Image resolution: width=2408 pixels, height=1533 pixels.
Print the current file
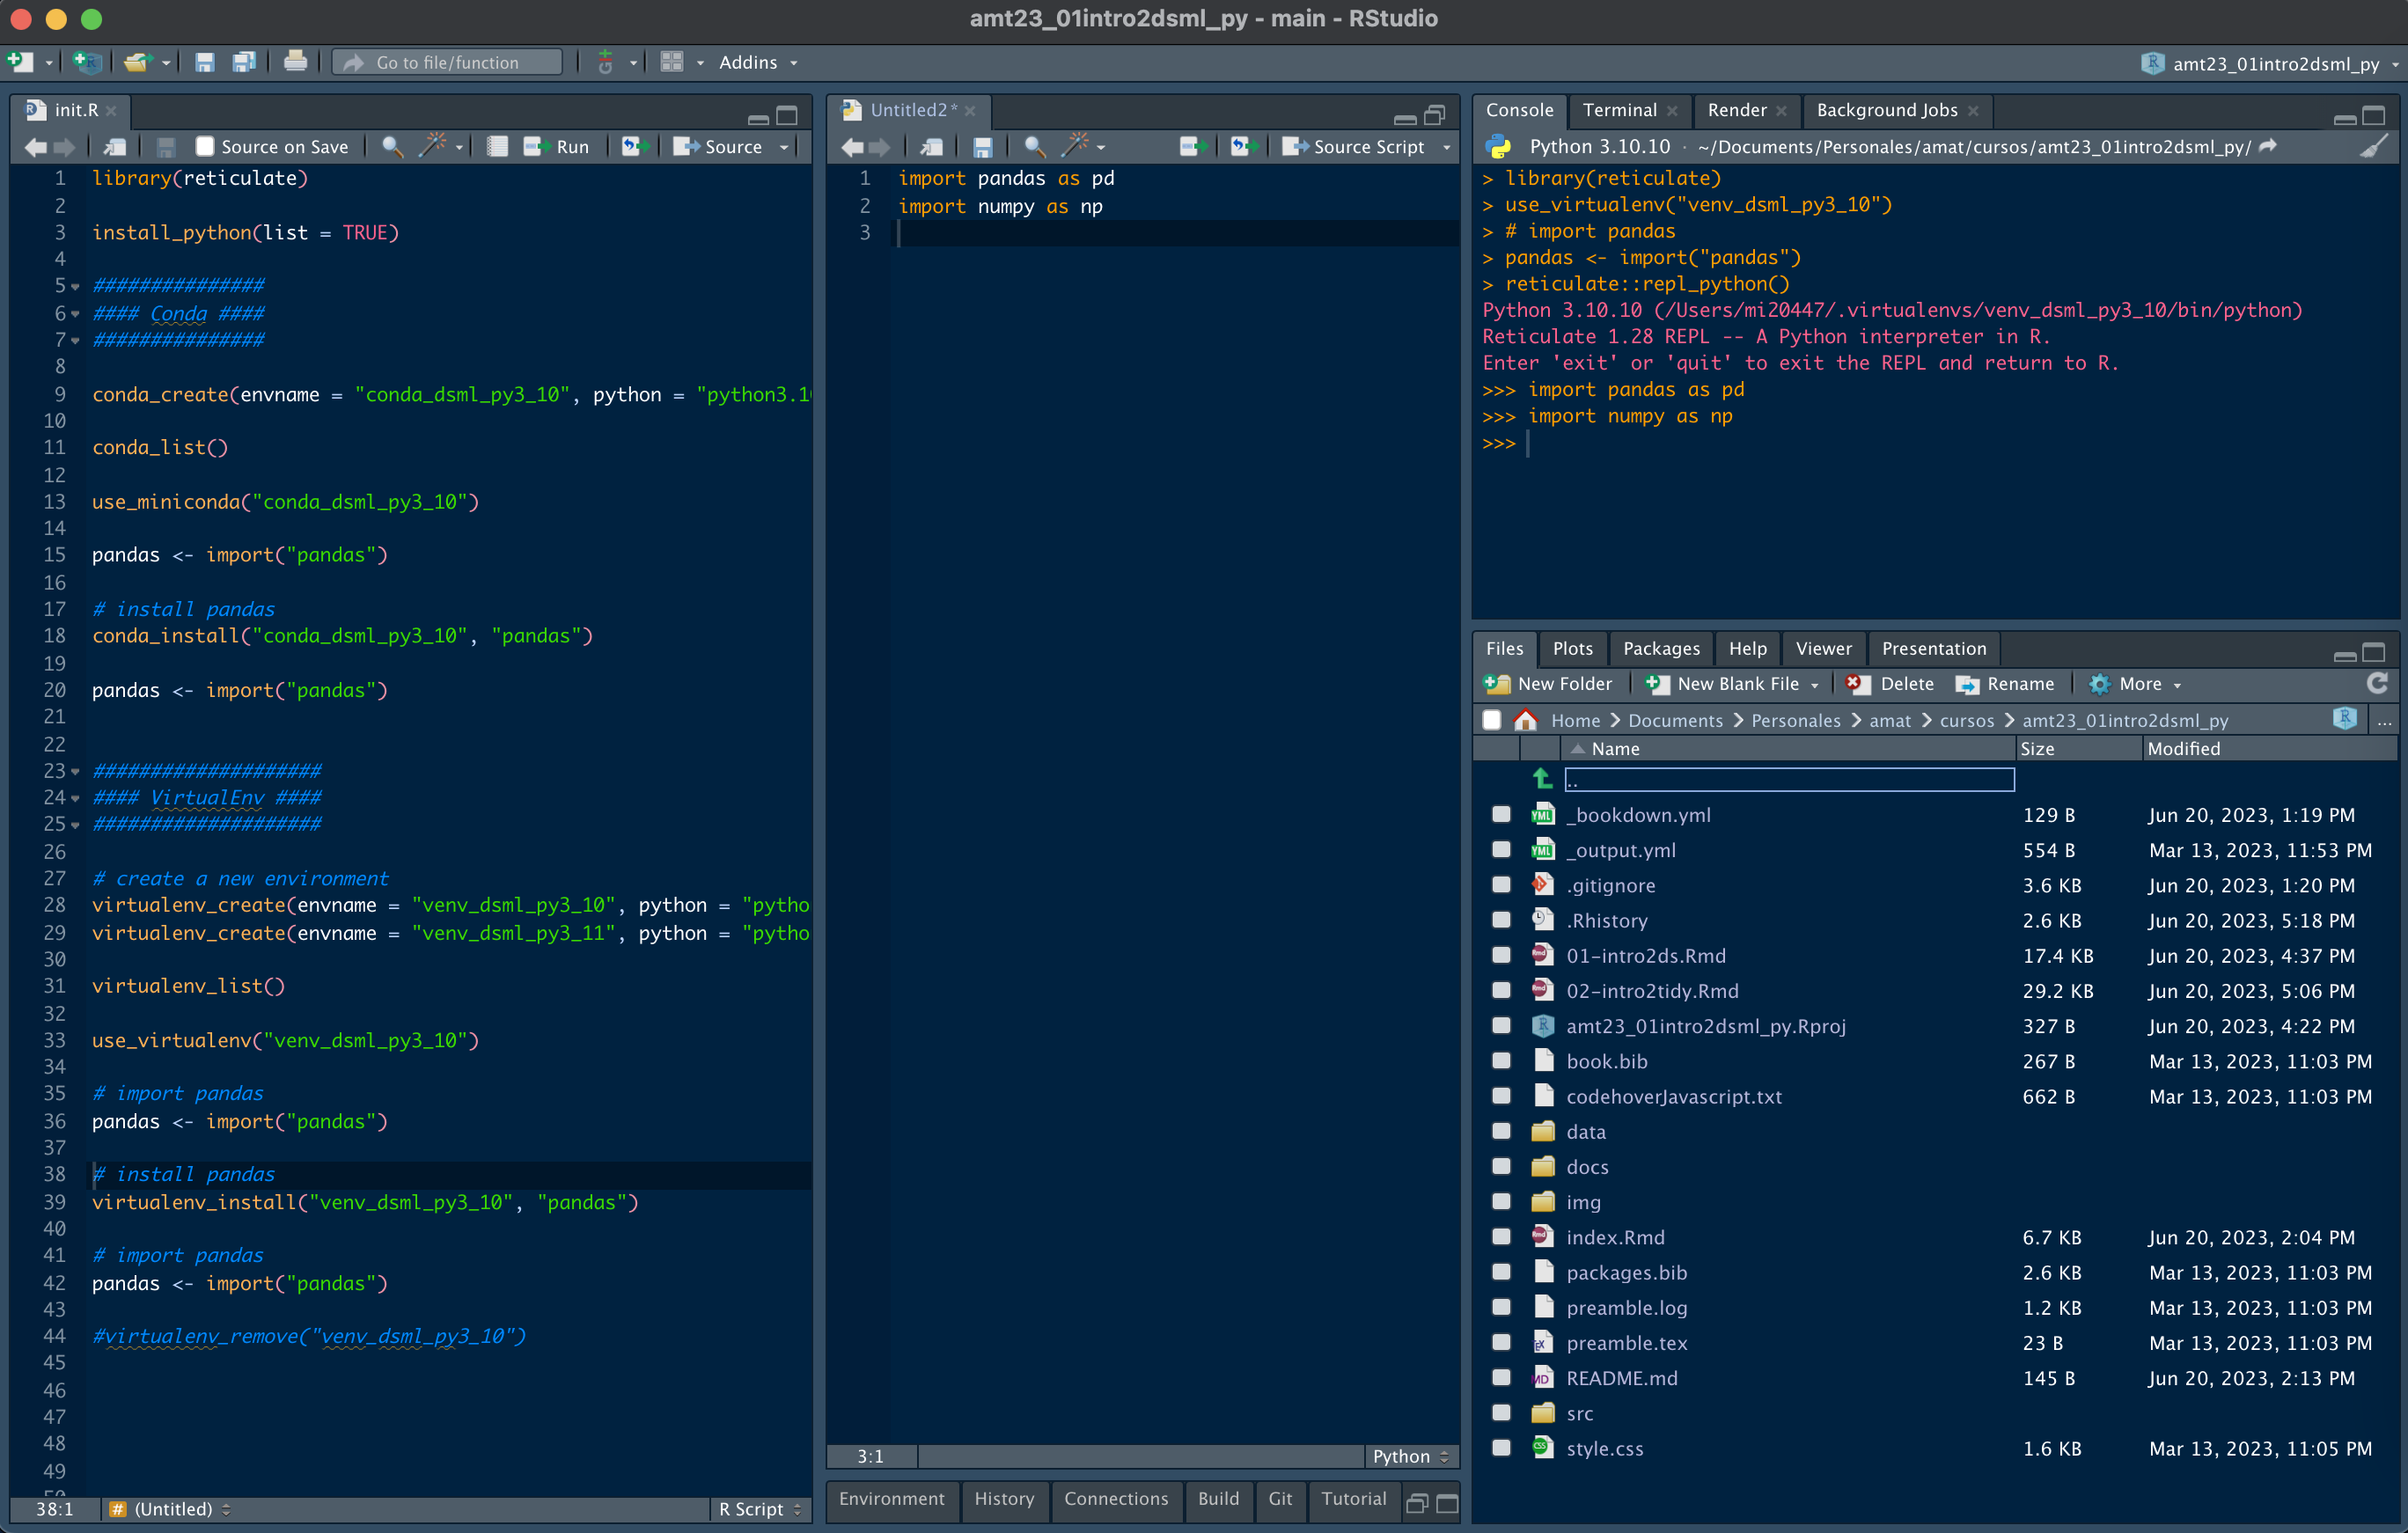coord(295,62)
